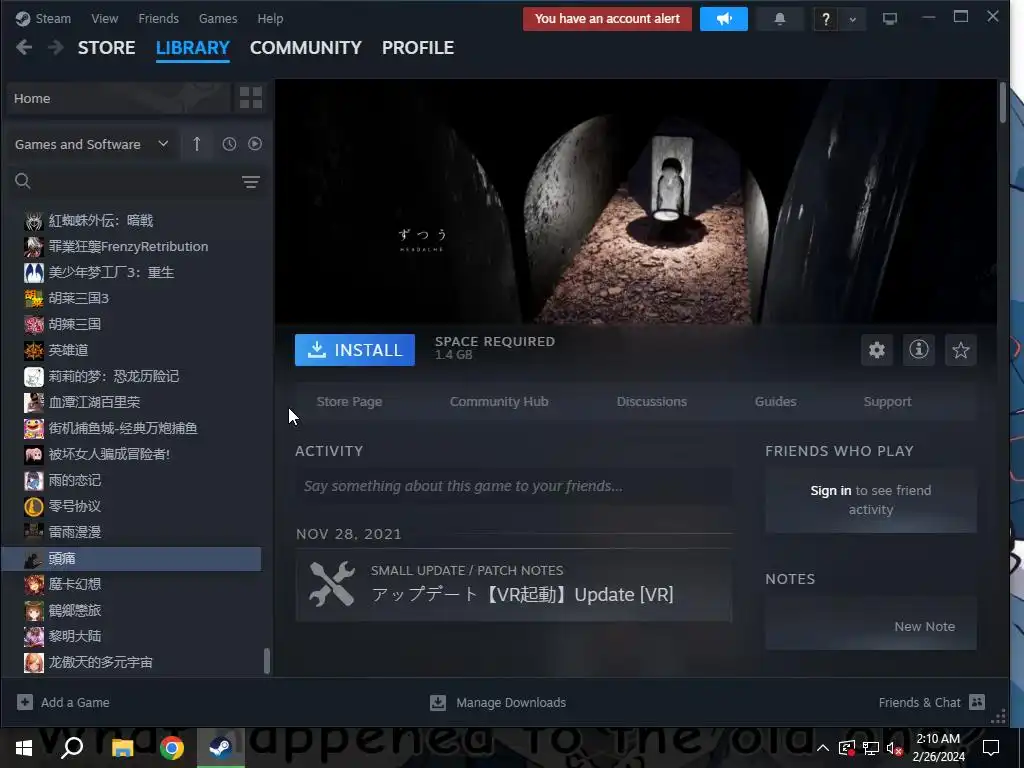Open Windows taskbar search
Image resolution: width=1024 pixels, height=768 pixels.
[x=72, y=748]
